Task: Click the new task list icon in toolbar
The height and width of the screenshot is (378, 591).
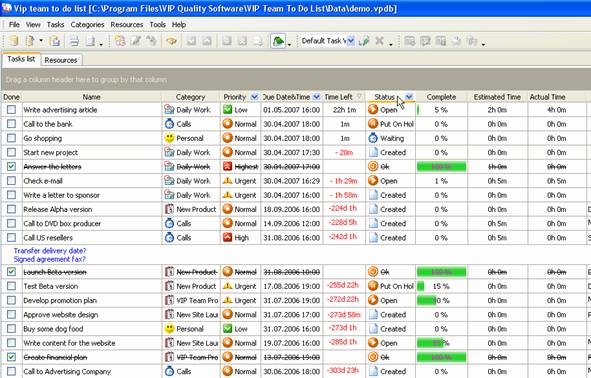Action: [x=14, y=41]
